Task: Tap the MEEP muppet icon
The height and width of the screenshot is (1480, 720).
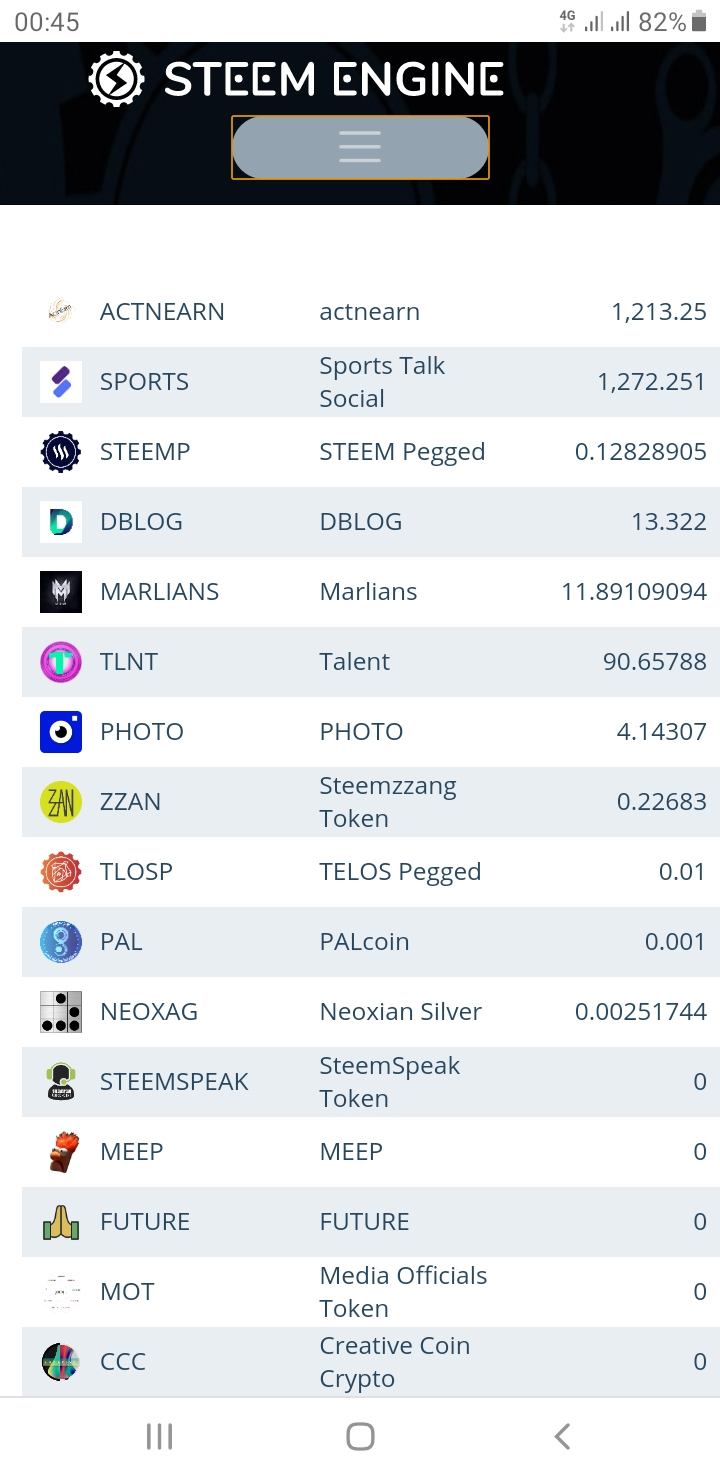Action: tap(61, 1152)
